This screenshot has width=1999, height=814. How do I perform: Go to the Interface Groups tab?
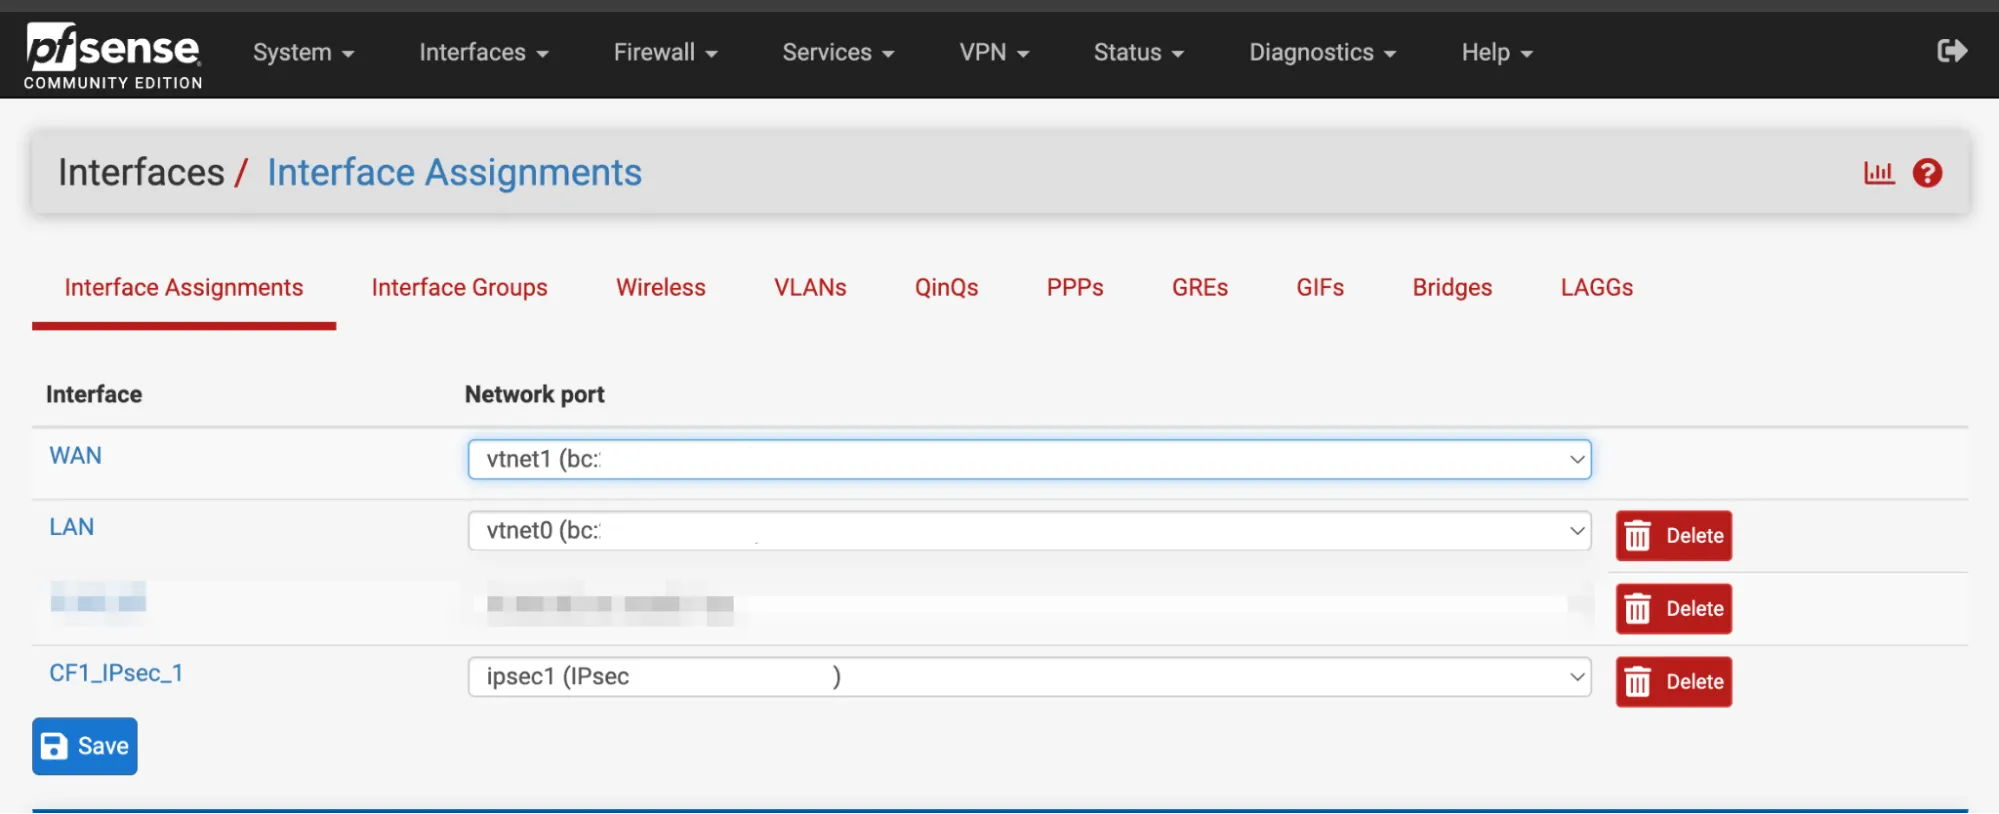coord(459,288)
